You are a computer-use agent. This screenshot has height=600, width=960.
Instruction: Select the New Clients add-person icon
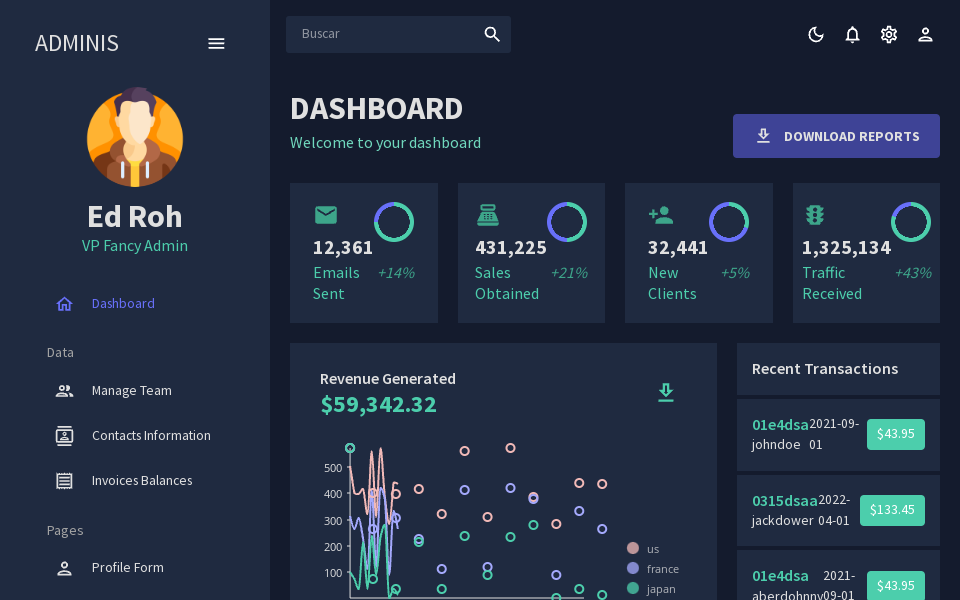click(661, 215)
